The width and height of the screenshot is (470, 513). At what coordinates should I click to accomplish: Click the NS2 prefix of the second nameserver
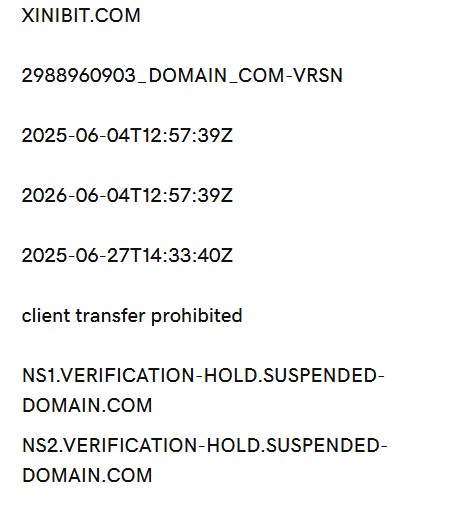click(40, 446)
